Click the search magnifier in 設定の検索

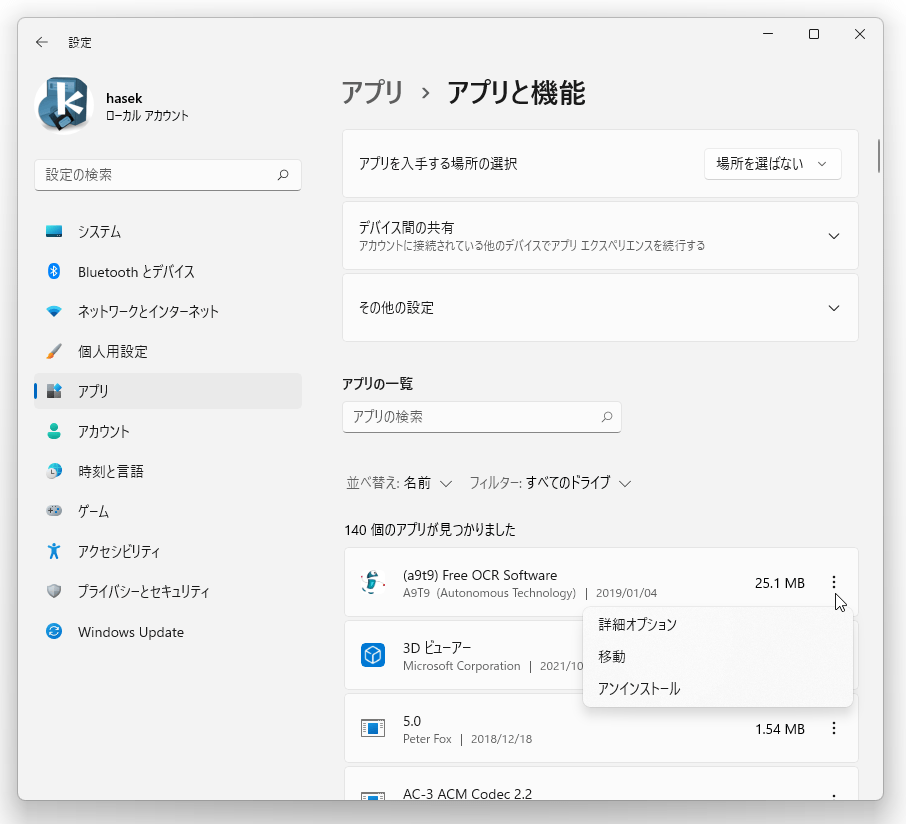pyautogui.click(x=283, y=175)
